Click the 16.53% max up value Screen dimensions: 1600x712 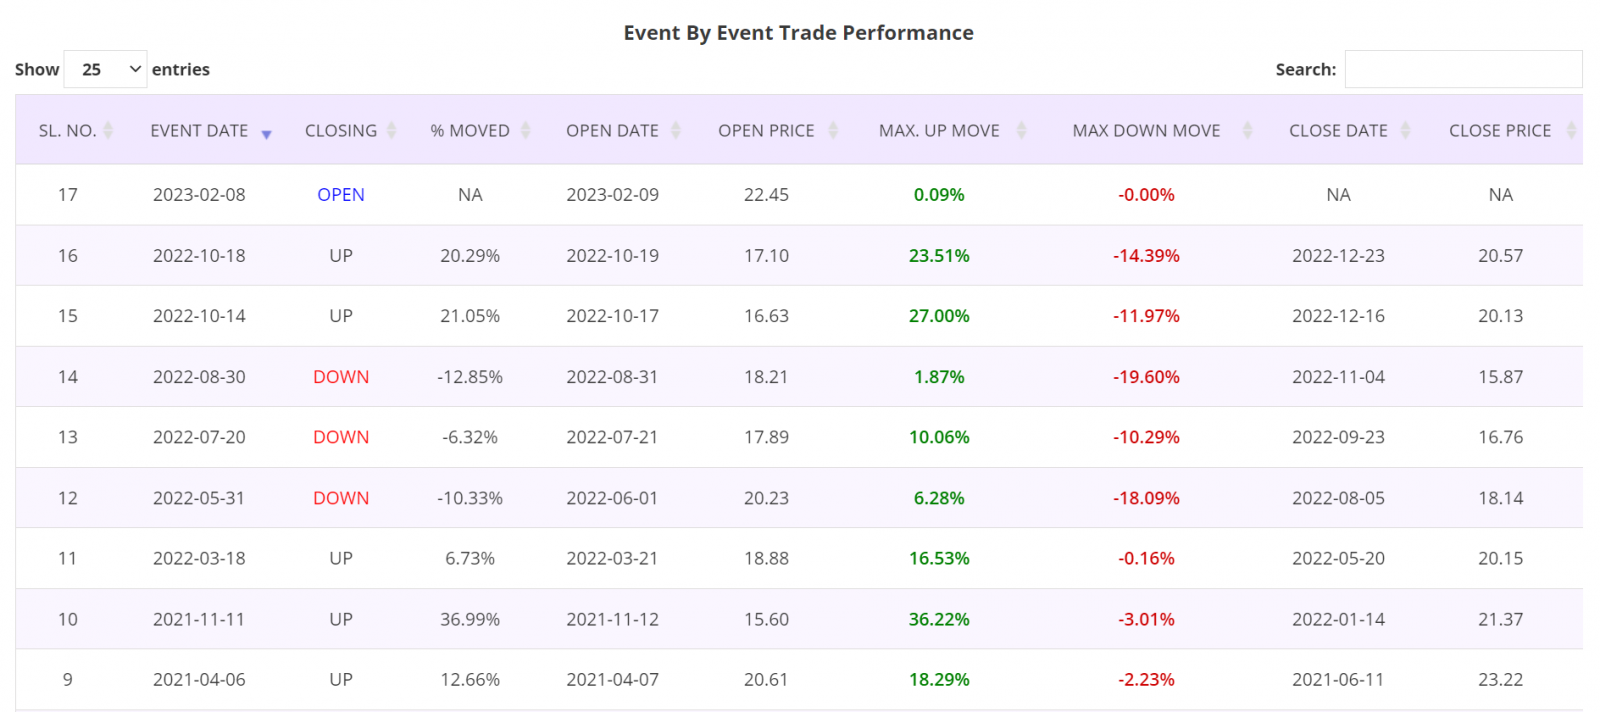939,558
